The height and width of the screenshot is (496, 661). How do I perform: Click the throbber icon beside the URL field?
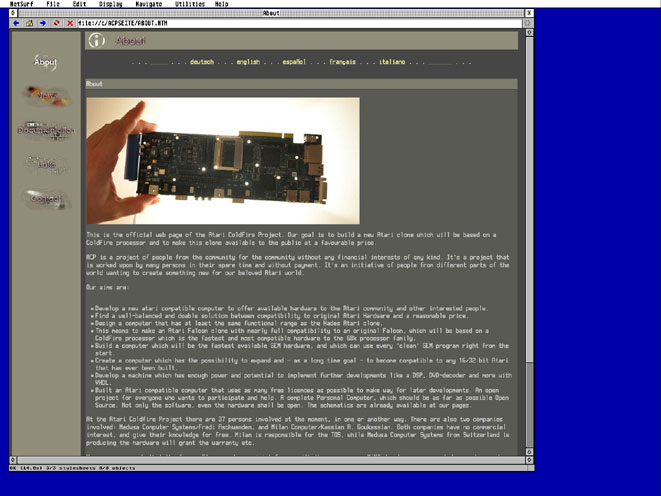pos(528,23)
